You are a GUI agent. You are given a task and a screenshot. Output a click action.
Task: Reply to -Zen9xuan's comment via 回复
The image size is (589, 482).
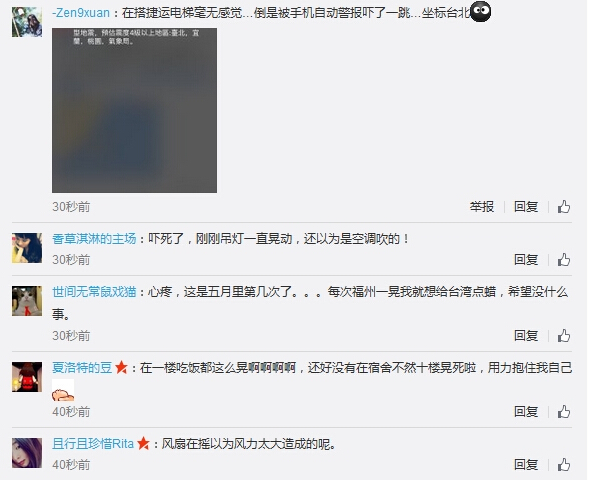526,207
